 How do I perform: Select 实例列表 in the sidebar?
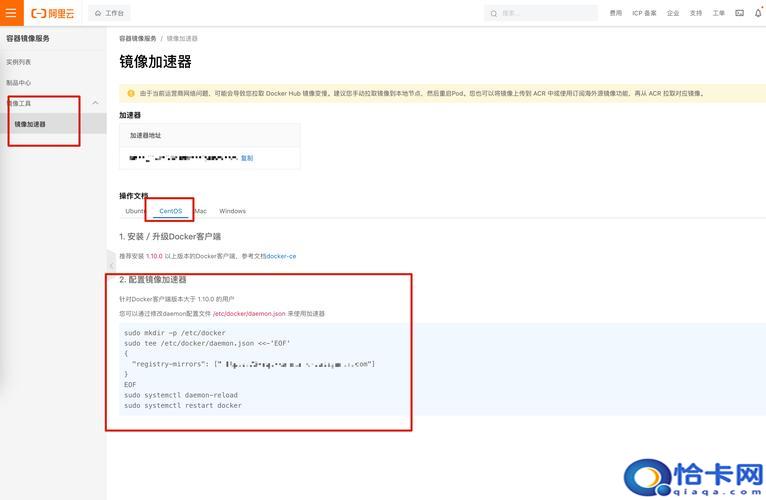[19, 62]
